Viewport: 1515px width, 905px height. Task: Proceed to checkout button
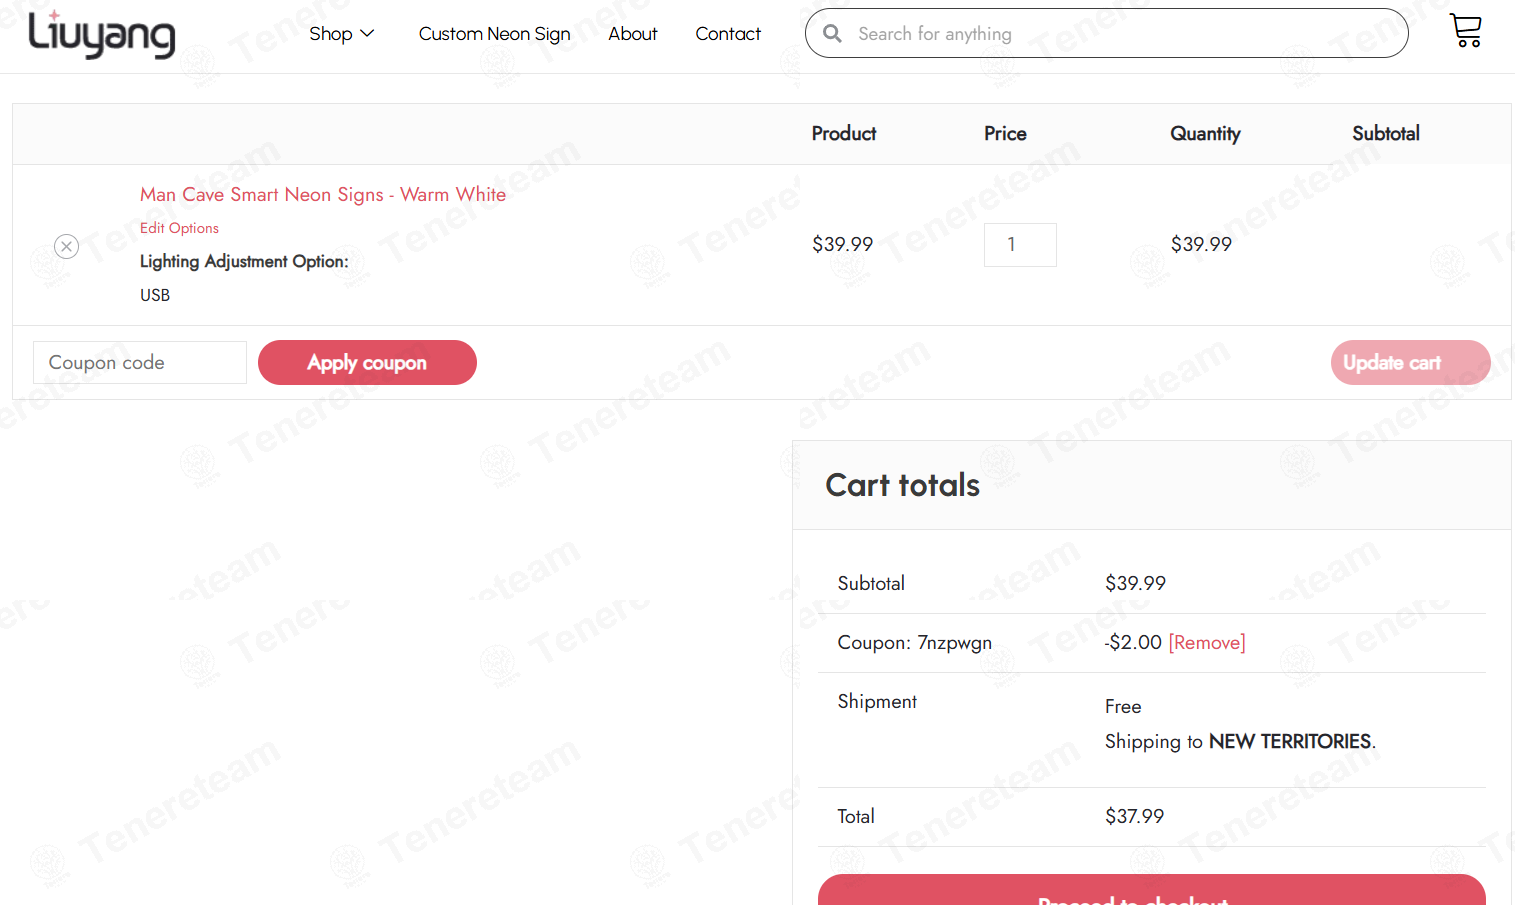click(1152, 890)
